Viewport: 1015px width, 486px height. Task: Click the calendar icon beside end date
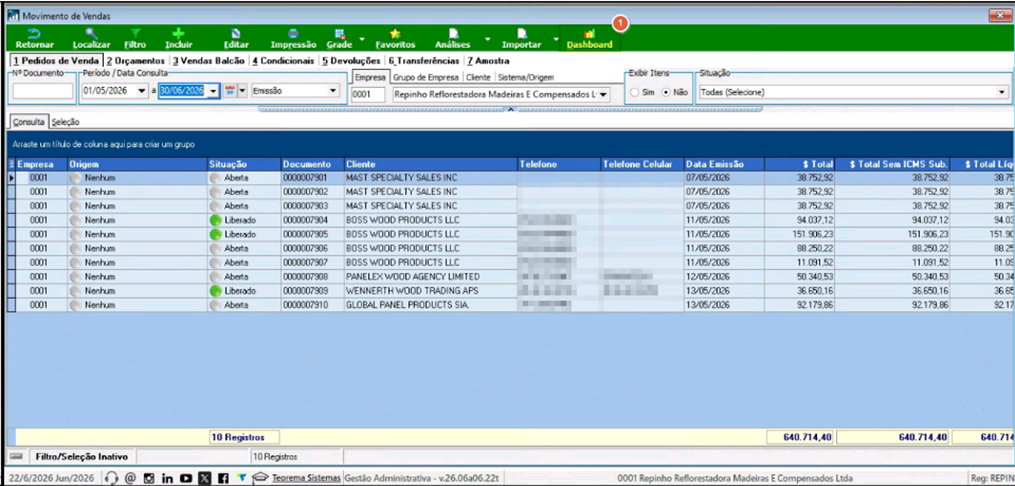tap(230, 91)
